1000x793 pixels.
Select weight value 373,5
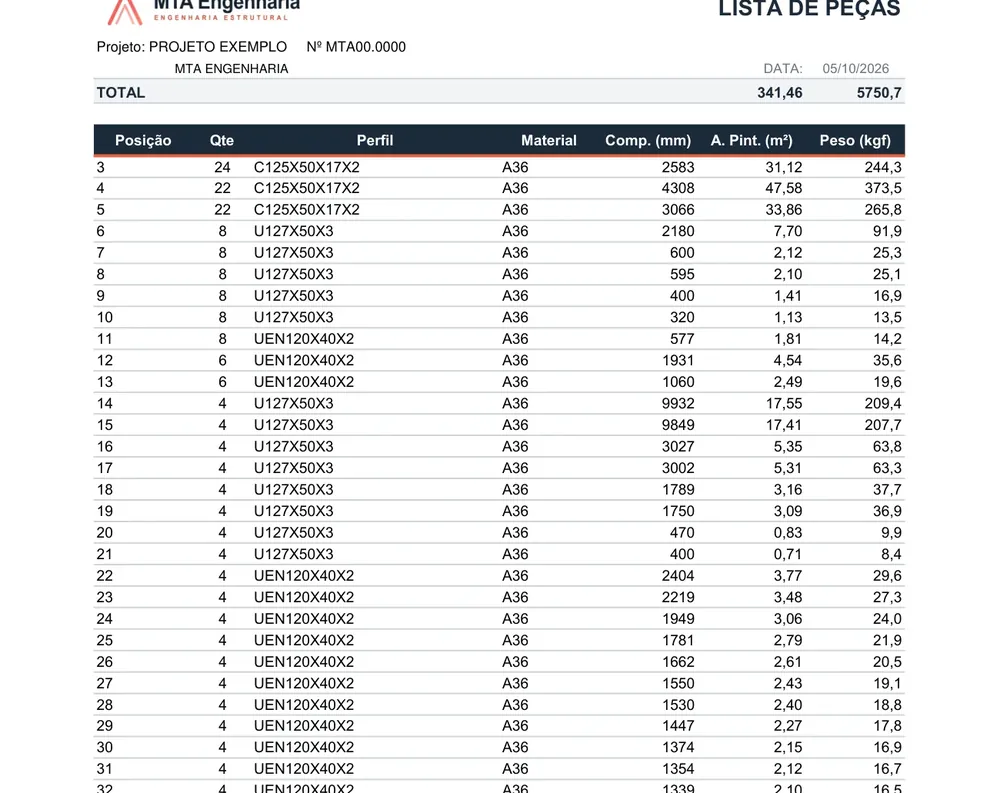[x=883, y=189]
